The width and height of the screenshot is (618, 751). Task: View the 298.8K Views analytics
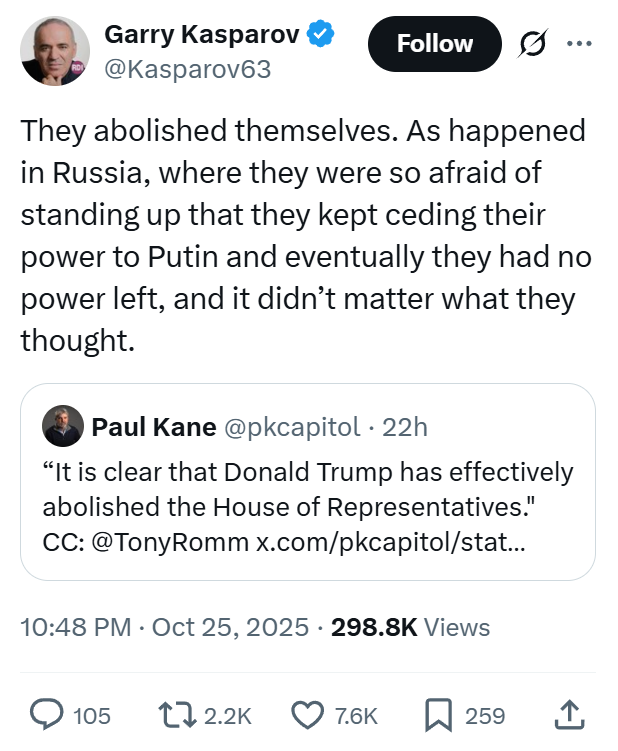(410, 627)
